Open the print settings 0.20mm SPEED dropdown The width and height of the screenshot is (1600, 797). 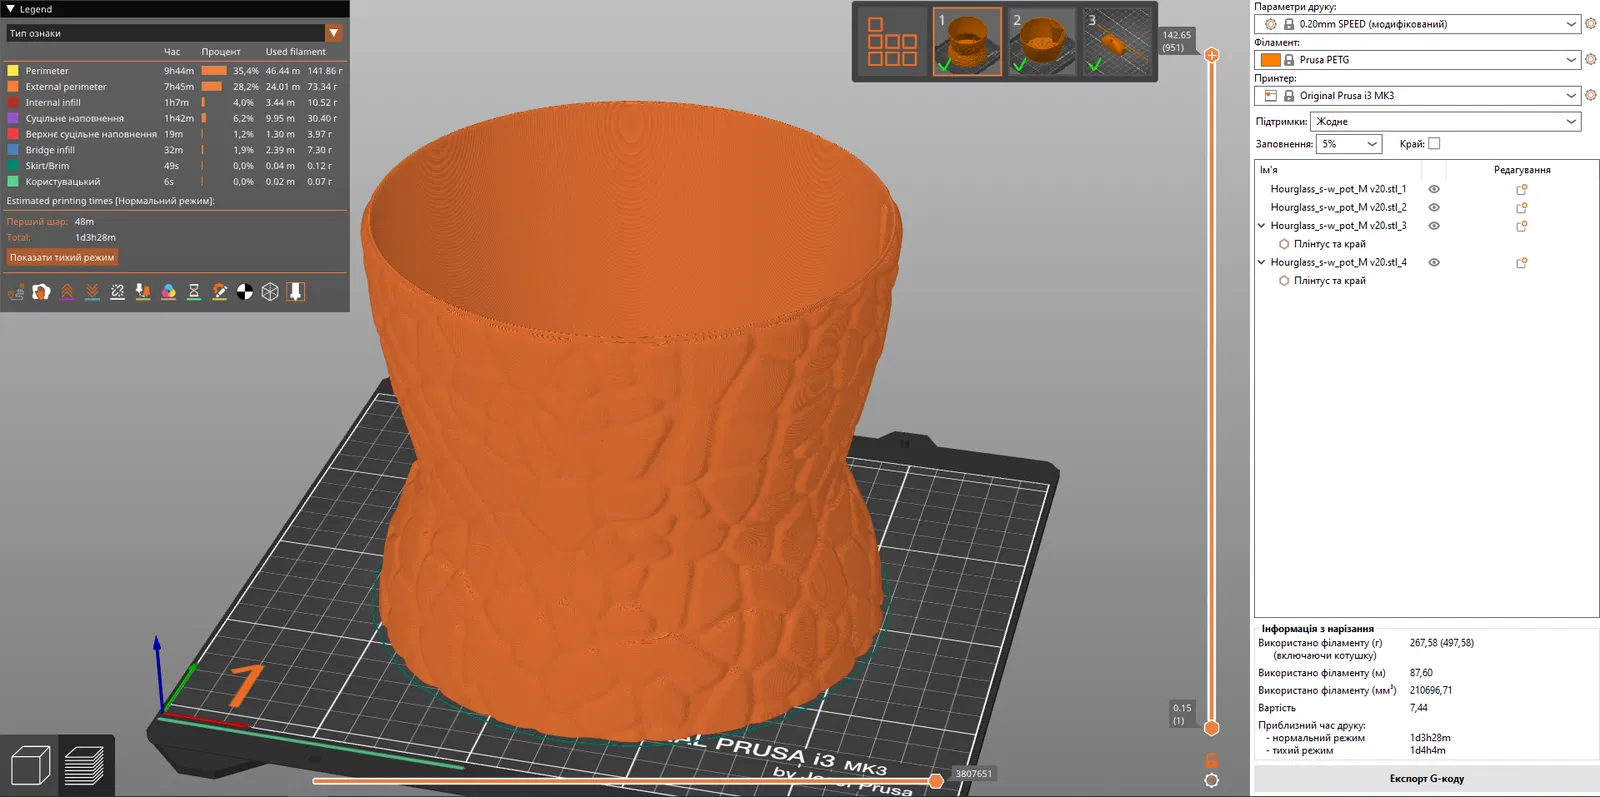[1418, 24]
